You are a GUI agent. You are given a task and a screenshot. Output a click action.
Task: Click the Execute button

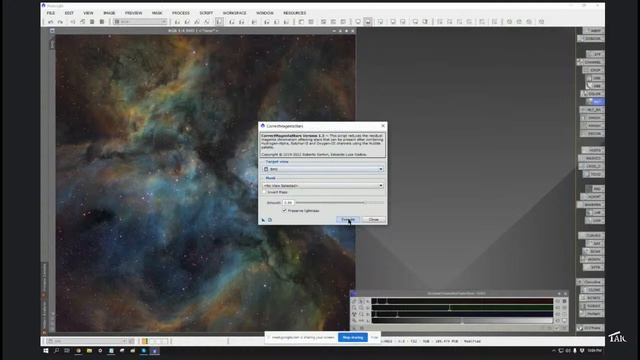point(348,220)
